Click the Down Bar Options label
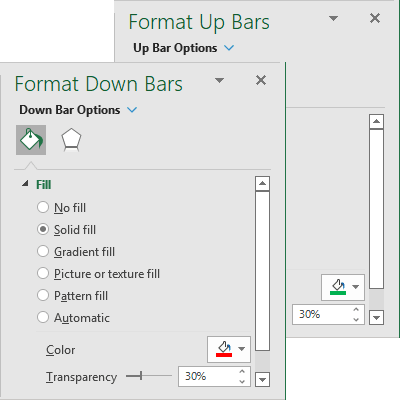Screen dimensions: 400x400 [70, 110]
